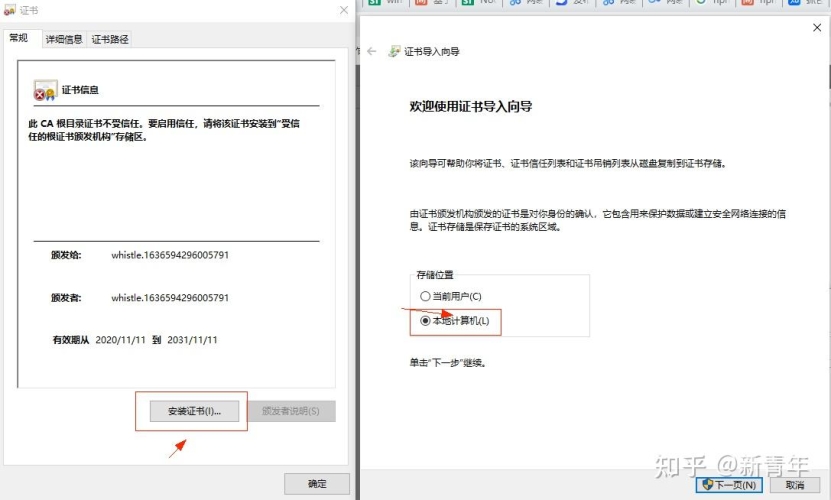Click the 确定 button in certificate dialog
Screen dimensions: 831x500
317,484
